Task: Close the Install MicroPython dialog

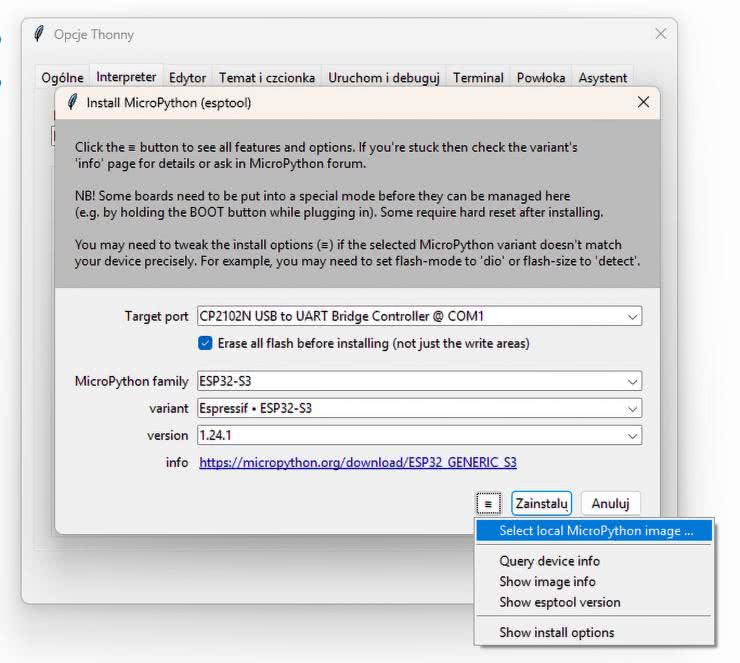Action: [643, 102]
